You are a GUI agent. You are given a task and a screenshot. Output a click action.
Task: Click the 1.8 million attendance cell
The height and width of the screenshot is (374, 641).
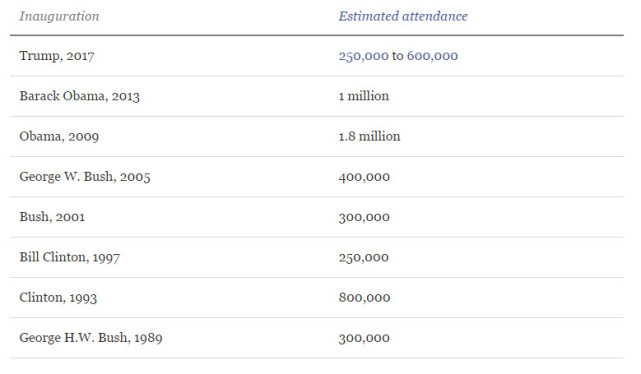point(369,137)
